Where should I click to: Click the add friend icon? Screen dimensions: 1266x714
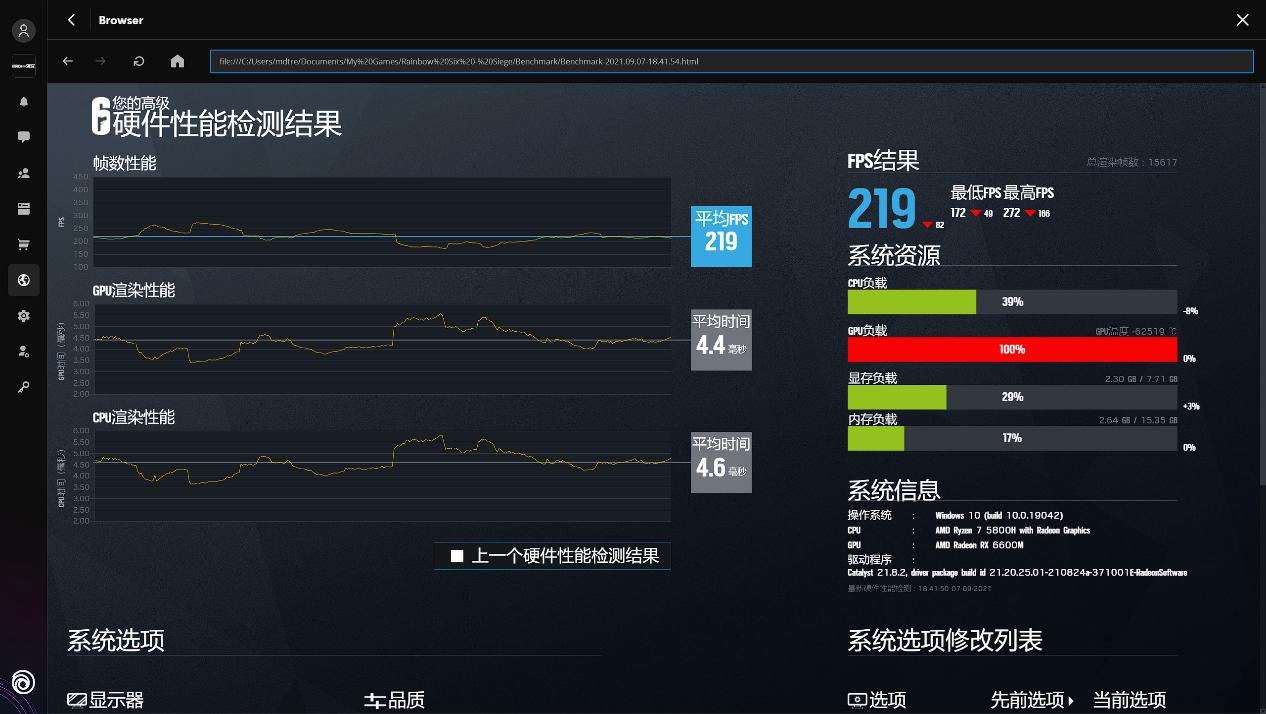pyautogui.click(x=23, y=351)
